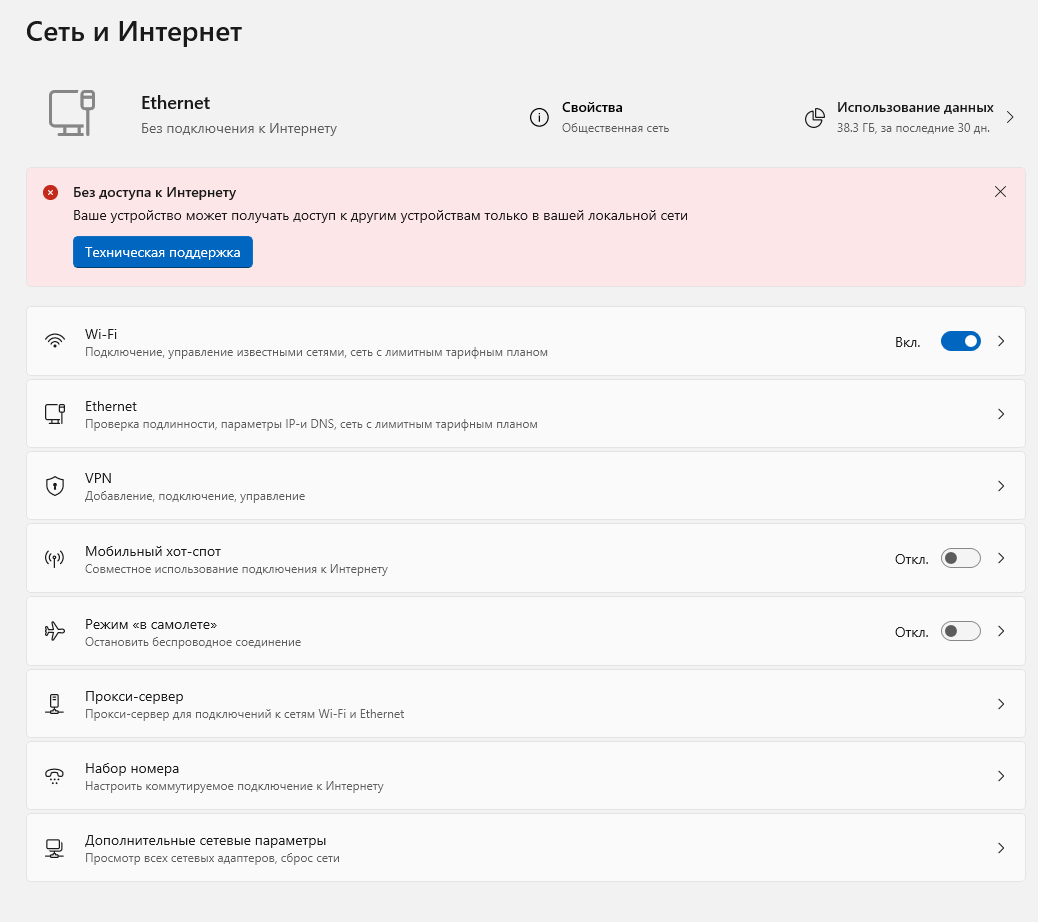Screen dimensions: 1038x922
Task: Click the advanced network settings icon
Action: (x=55, y=848)
